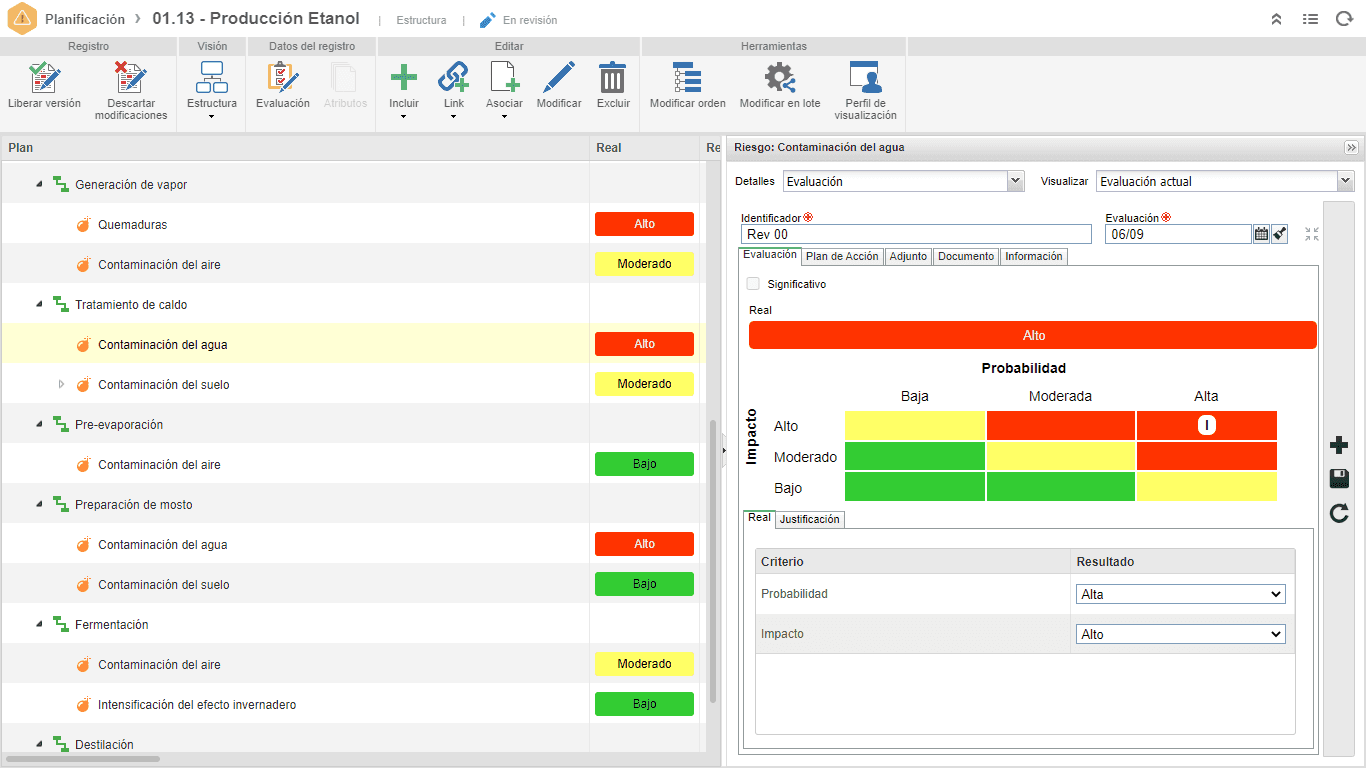Click the Evaluación date field 06/09
This screenshot has width=1366, height=768.
(x=1178, y=234)
